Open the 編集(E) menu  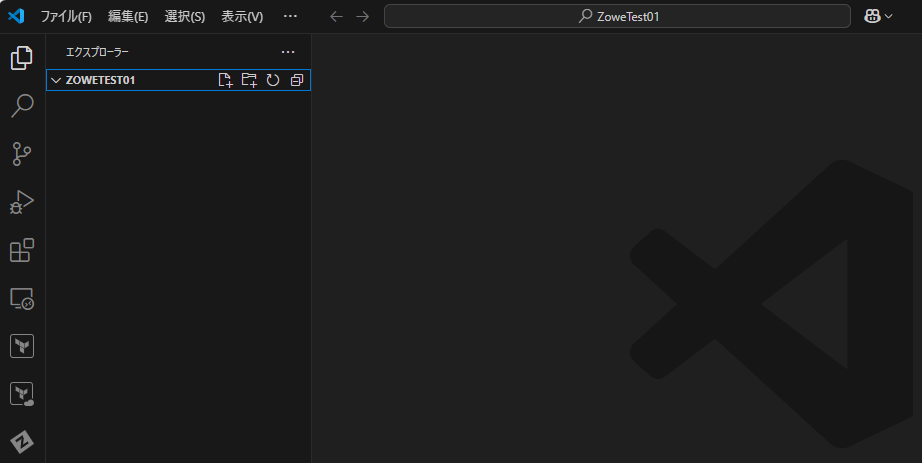pyautogui.click(x=128, y=16)
